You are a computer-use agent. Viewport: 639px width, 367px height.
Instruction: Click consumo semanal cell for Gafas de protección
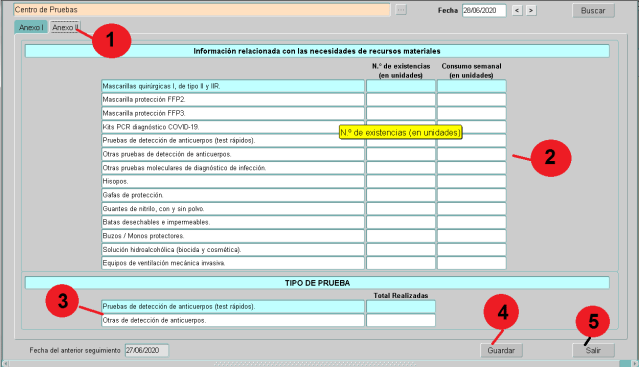pyautogui.click(x=472, y=195)
